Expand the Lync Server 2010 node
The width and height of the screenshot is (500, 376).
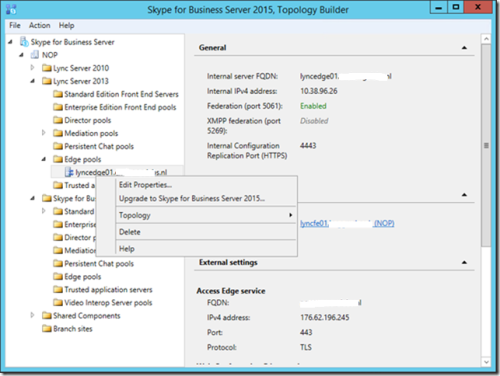32,68
